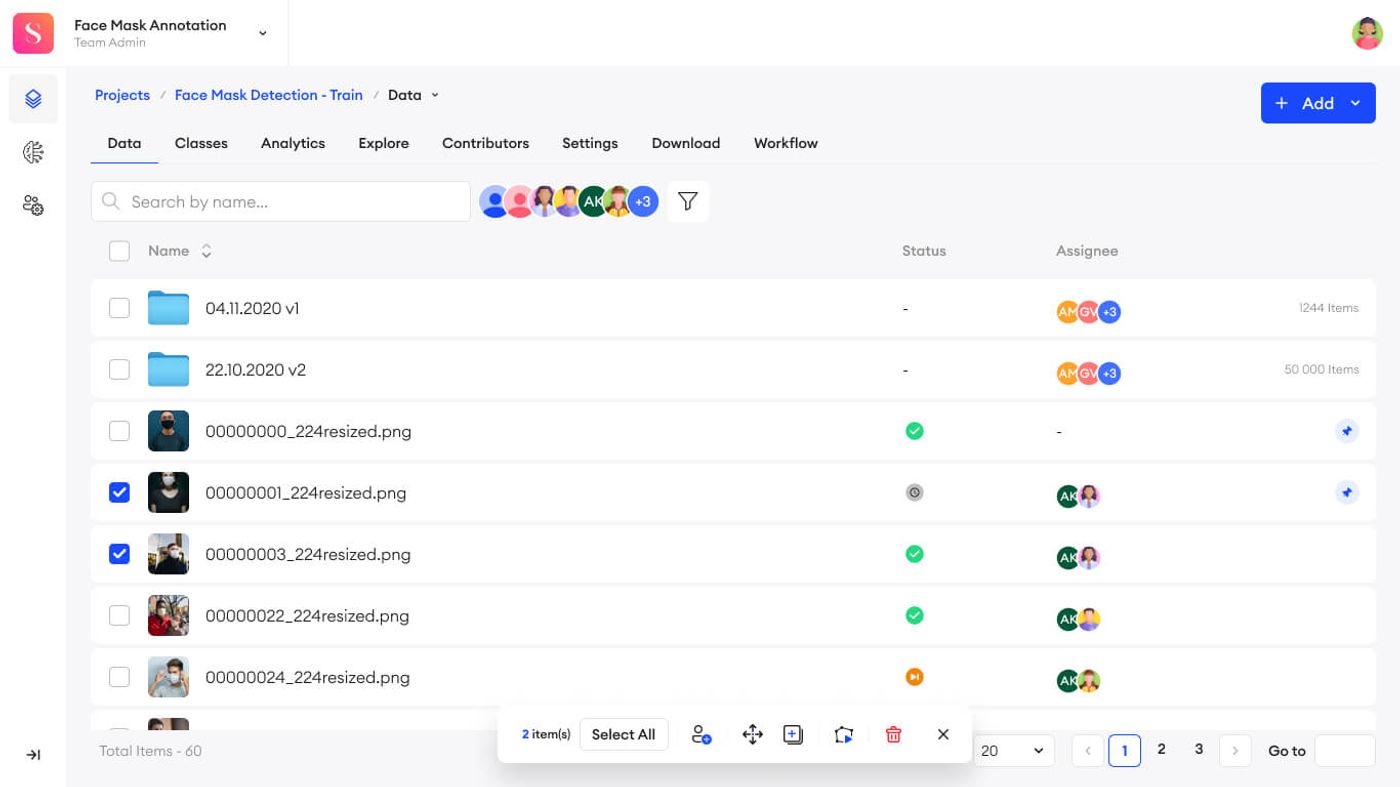The width and height of the screenshot is (1400, 787).
Task: Focus the Search by name field
Action: pos(281,202)
